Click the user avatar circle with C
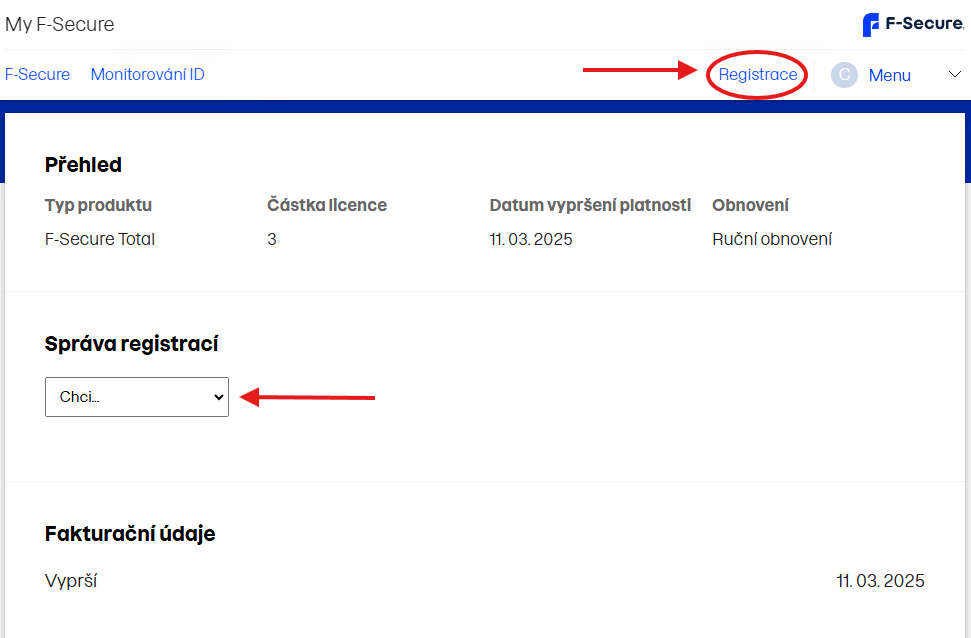The width and height of the screenshot is (971, 638). (844, 75)
